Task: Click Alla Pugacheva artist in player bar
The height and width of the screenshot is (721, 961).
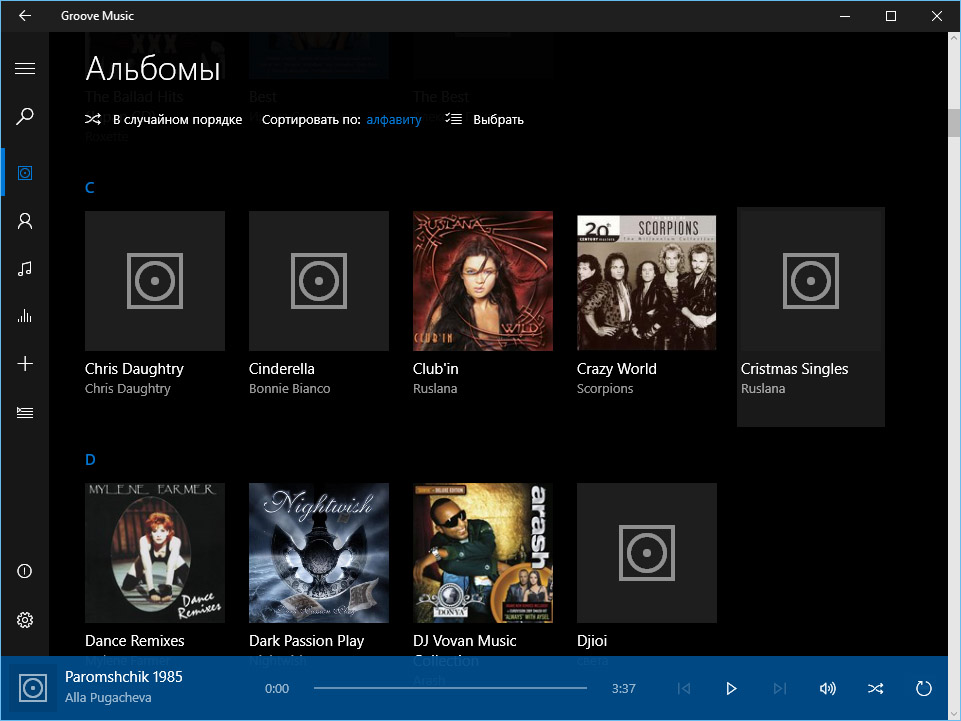Action: pos(108,698)
